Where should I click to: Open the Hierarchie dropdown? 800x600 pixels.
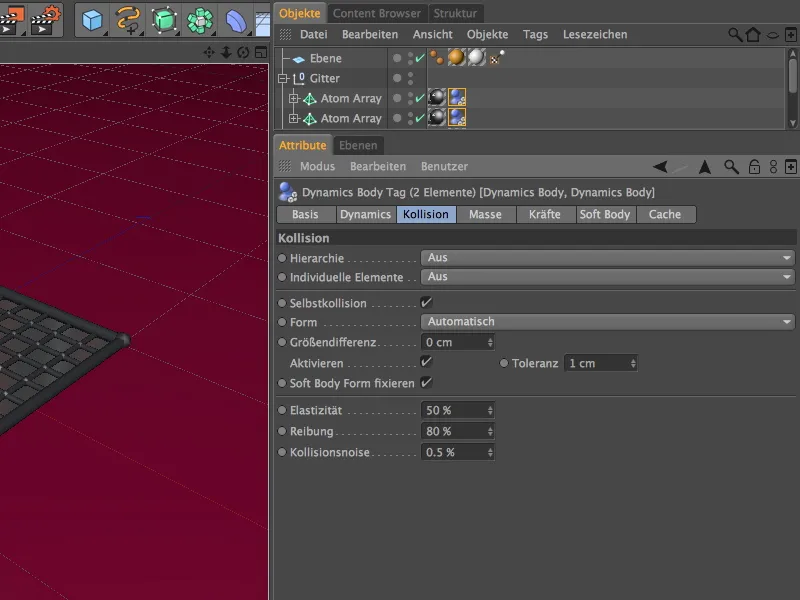607,258
